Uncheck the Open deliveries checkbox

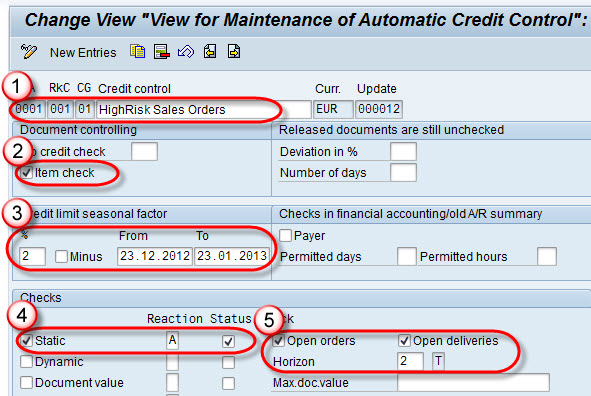click(x=404, y=341)
